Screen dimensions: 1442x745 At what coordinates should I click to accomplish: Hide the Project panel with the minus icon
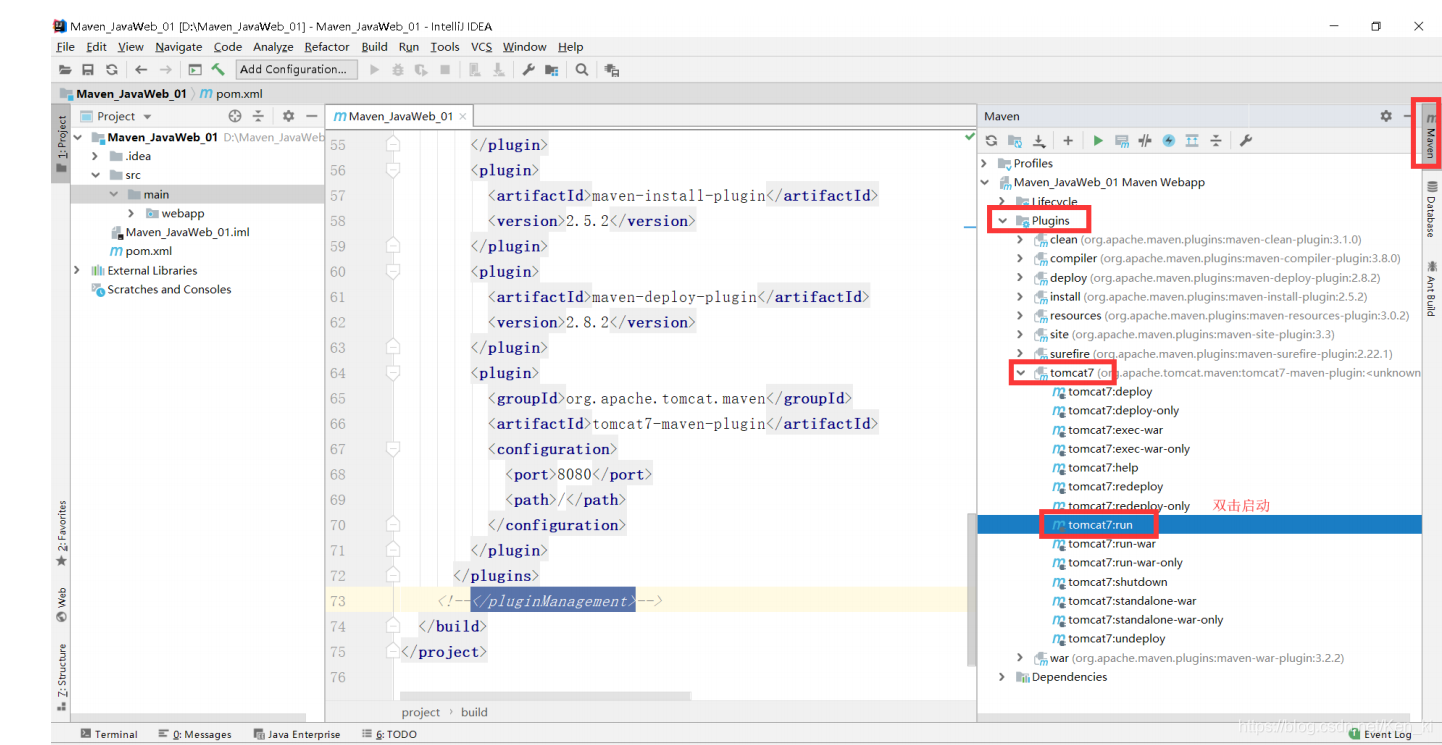coord(311,116)
